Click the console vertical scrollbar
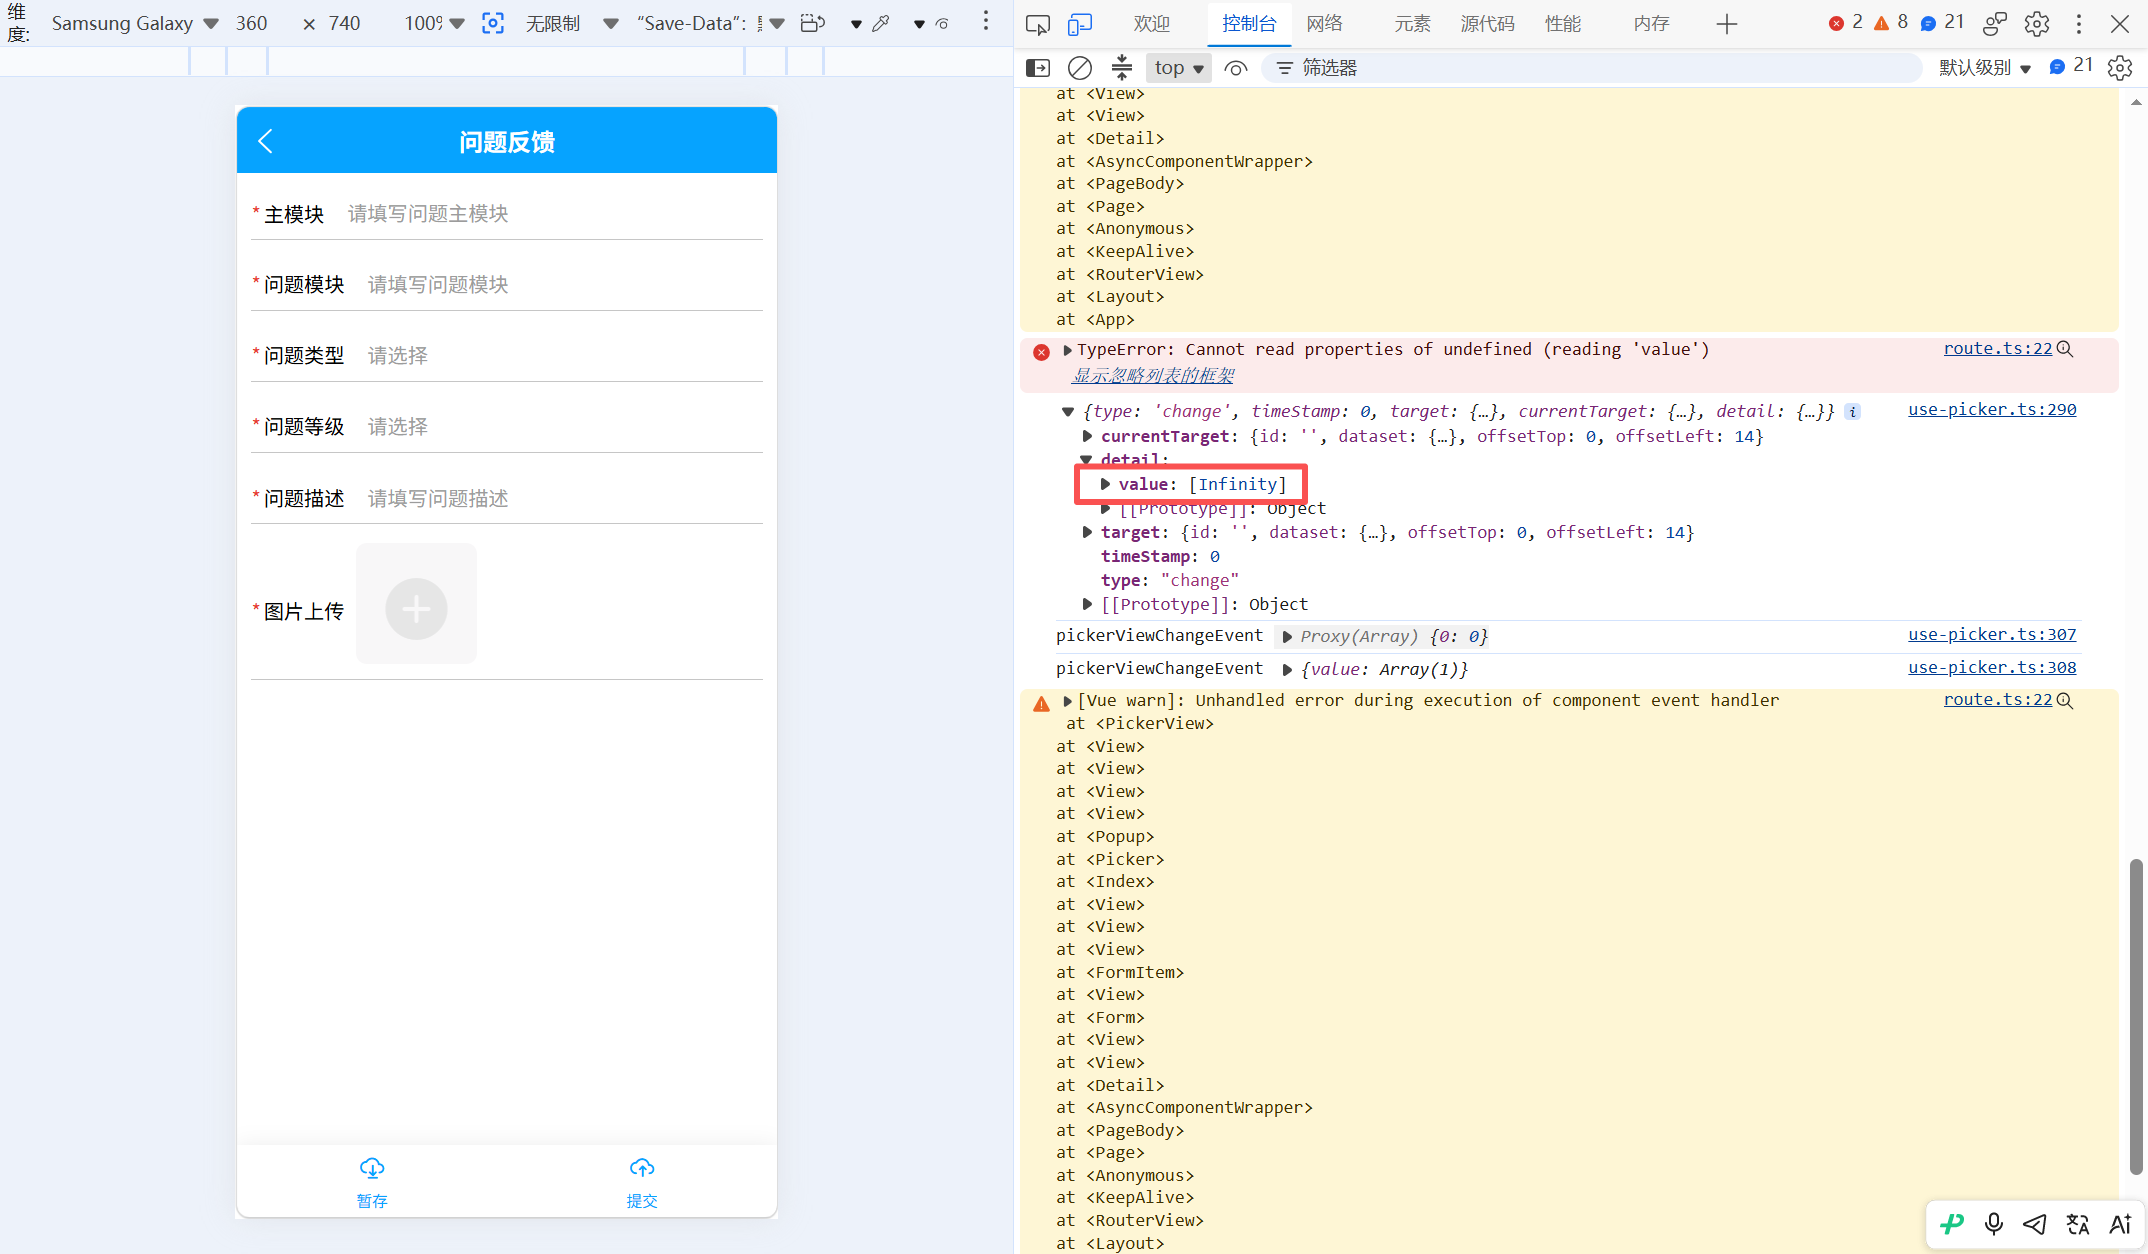Image resolution: width=2148 pixels, height=1254 pixels. point(2136,1015)
